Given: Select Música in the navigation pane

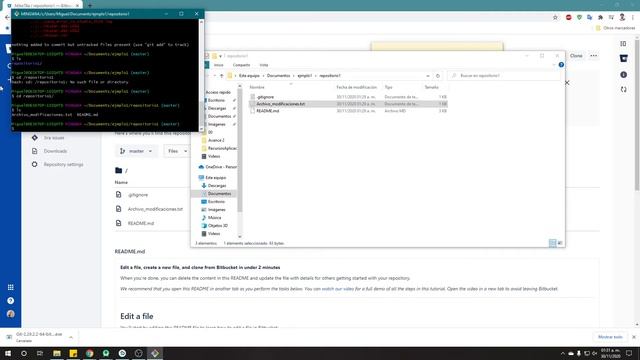Looking at the screenshot, I should 214,218.
